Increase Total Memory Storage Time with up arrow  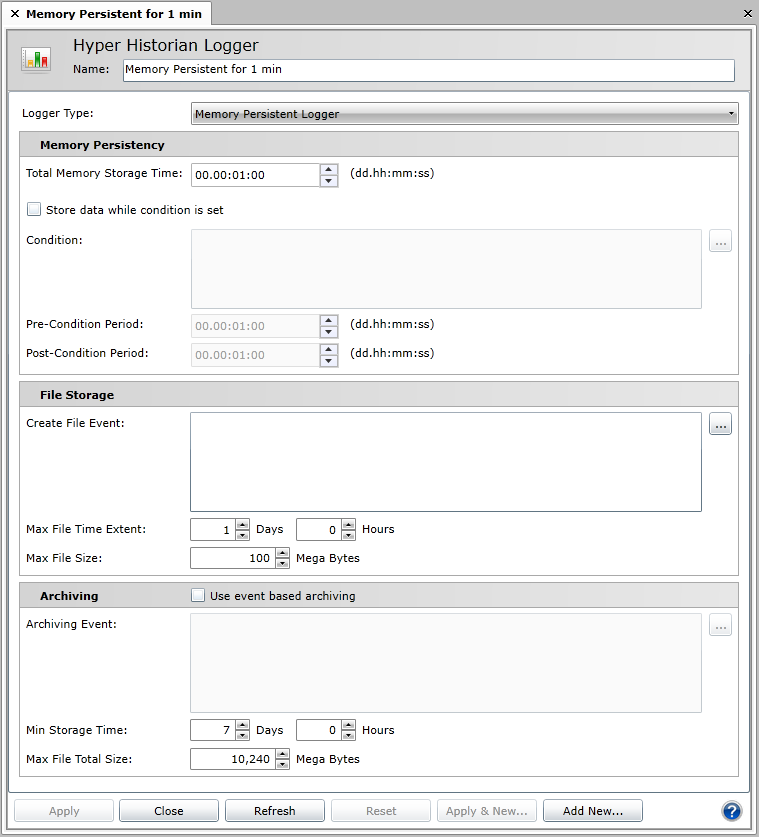329,169
